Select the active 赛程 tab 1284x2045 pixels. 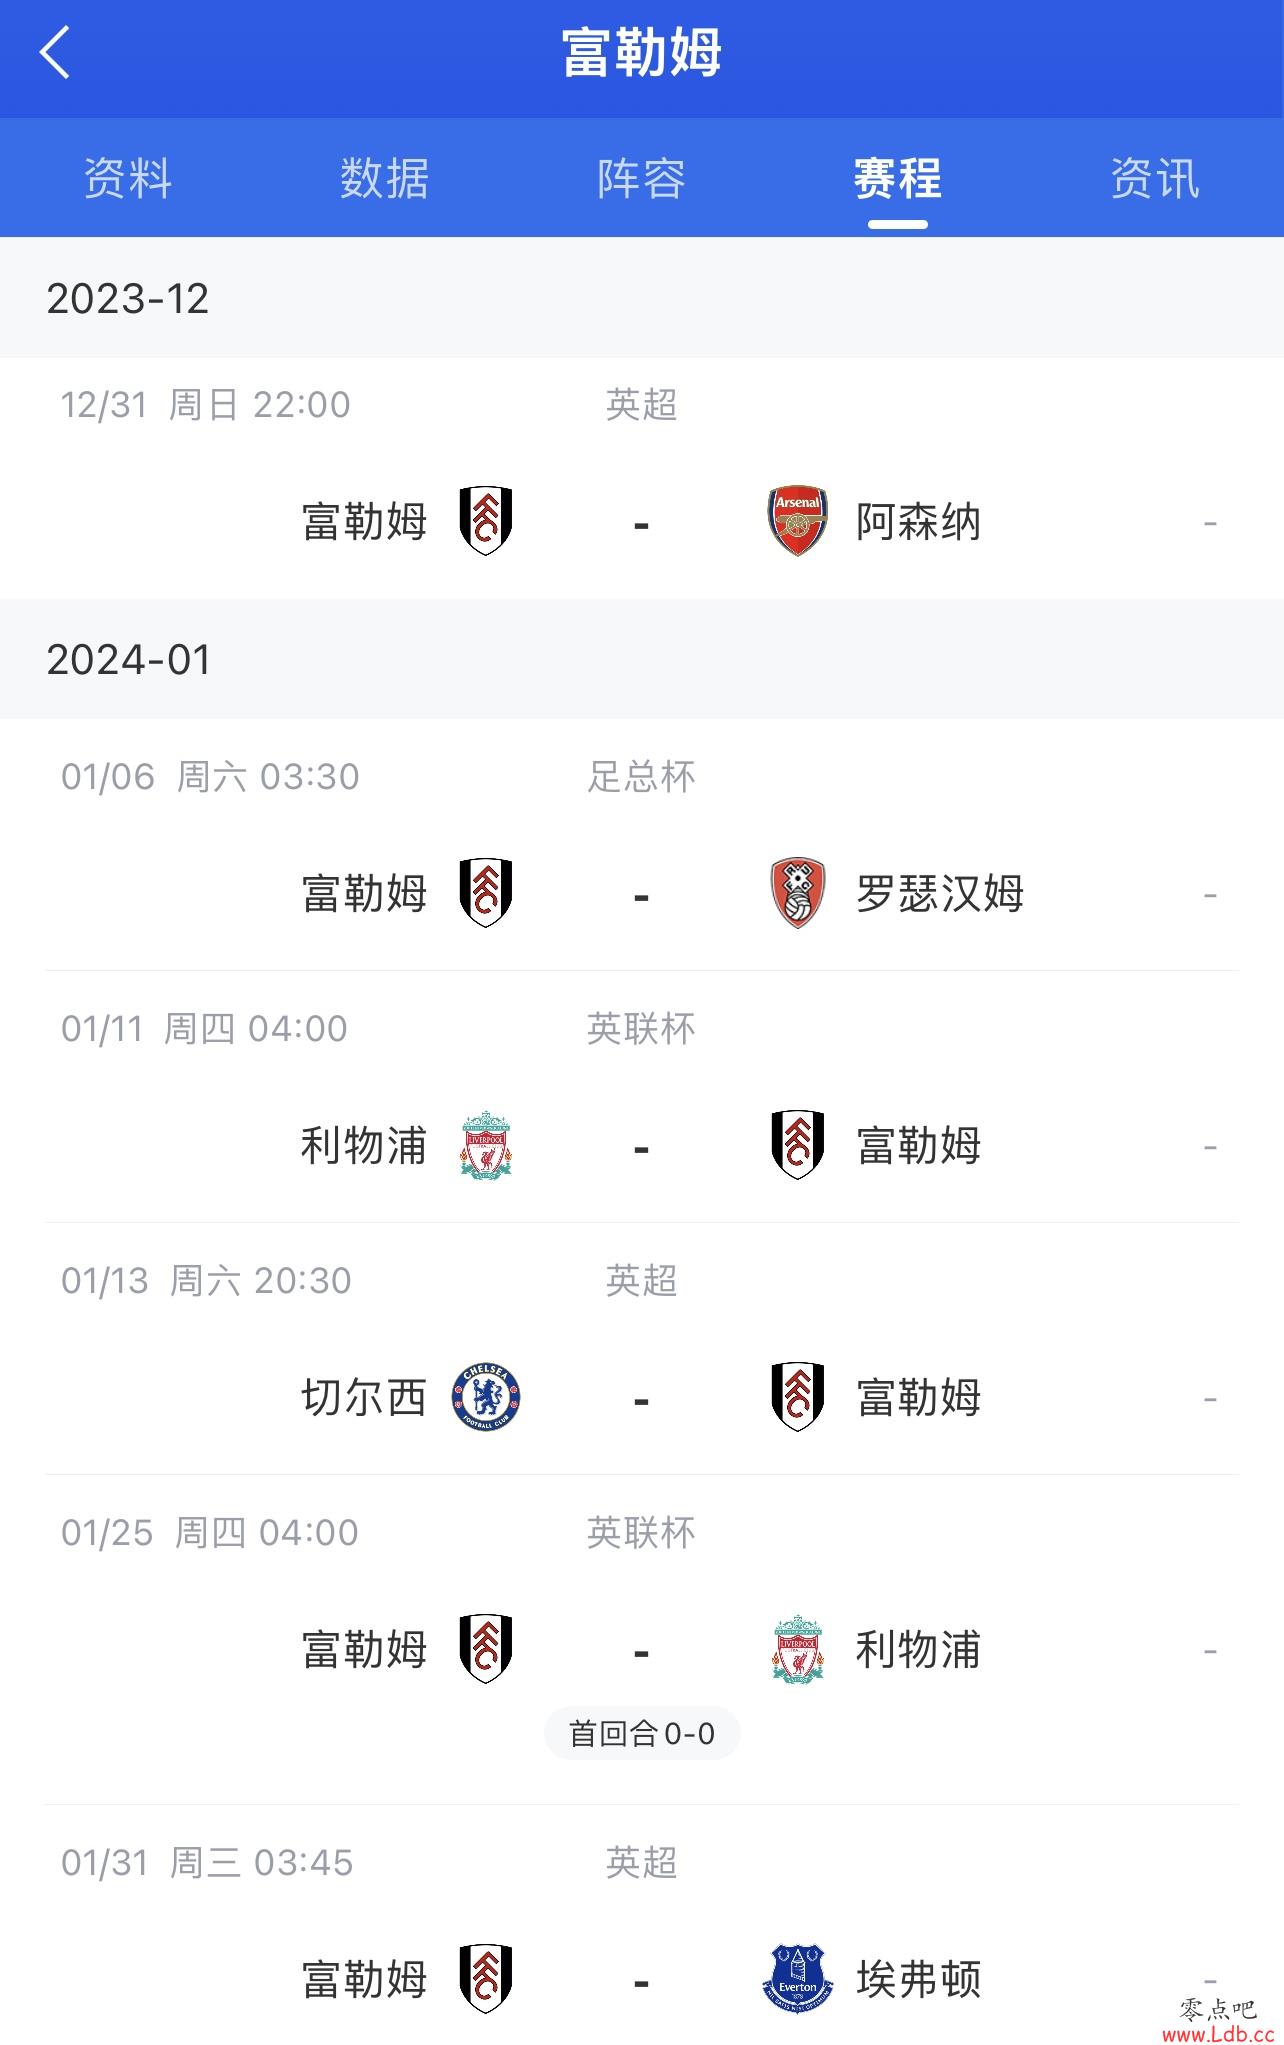(898, 179)
